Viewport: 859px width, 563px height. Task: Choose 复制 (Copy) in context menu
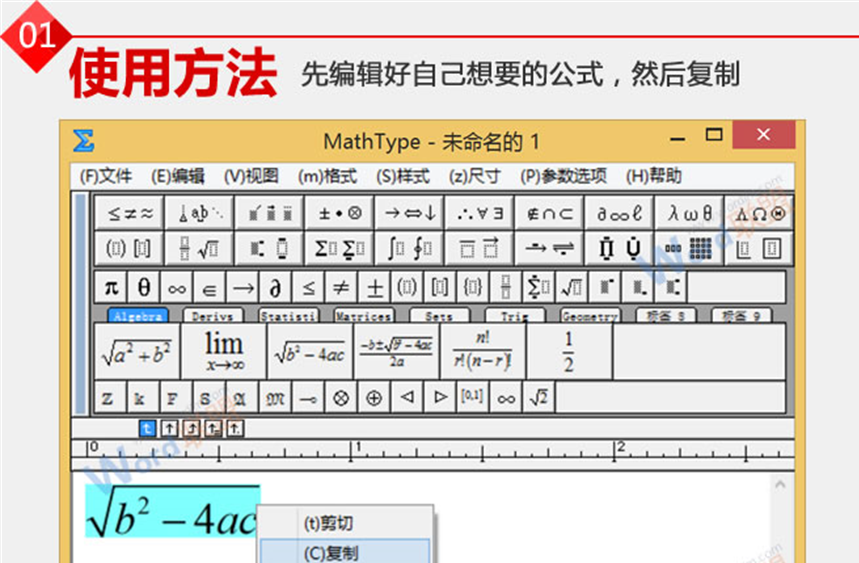coord(345,551)
